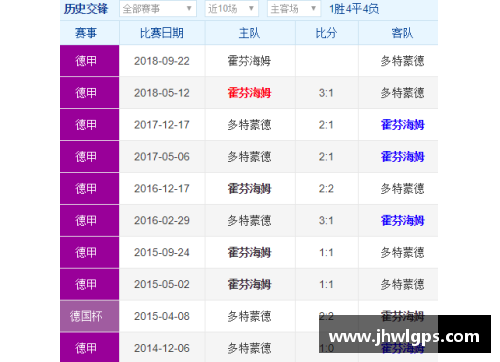Click red home team 霍芬海姆 on 2018-05-12
This screenshot has height=362, width=500.
pos(249,93)
